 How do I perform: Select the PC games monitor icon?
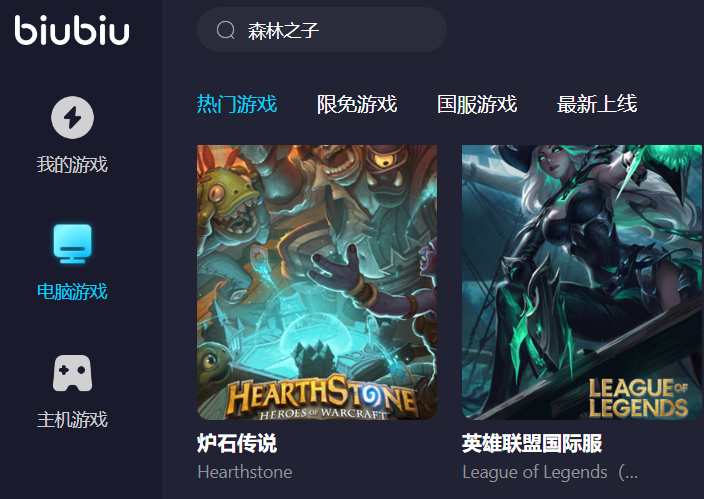[x=72, y=244]
